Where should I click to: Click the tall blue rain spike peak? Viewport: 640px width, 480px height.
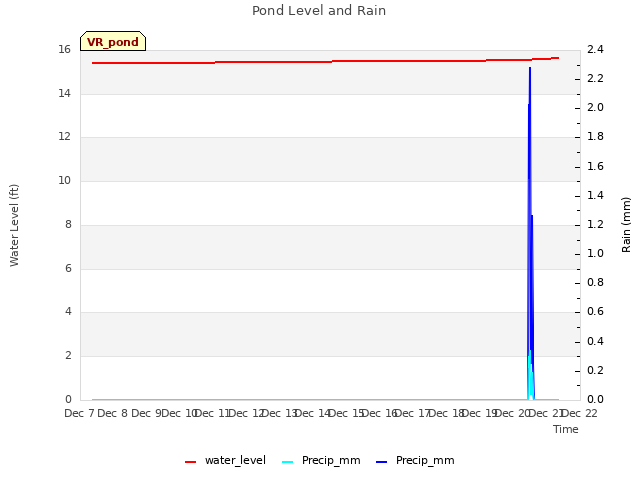point(530,69)
